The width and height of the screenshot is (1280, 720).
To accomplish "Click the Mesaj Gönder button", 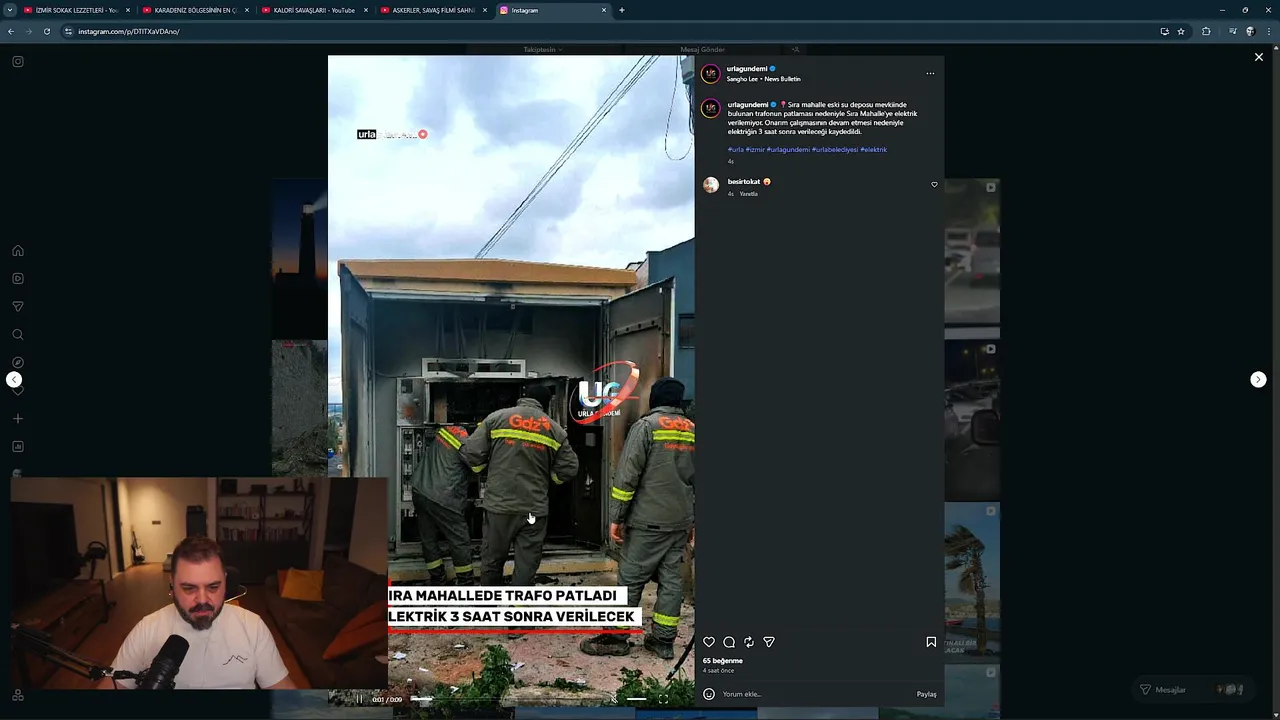I will [x=702, y=49].
